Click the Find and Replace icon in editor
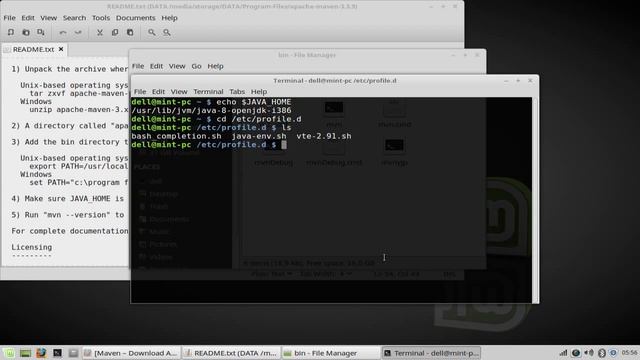 [167, 32]
